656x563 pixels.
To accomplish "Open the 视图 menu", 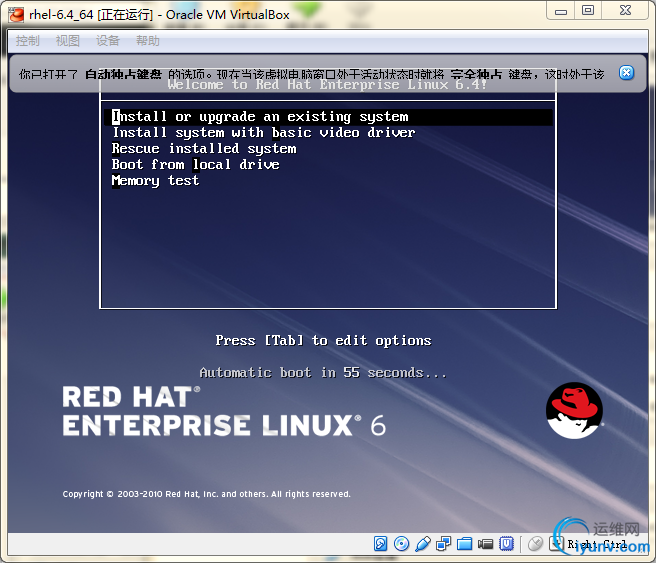I will (68, 41).
